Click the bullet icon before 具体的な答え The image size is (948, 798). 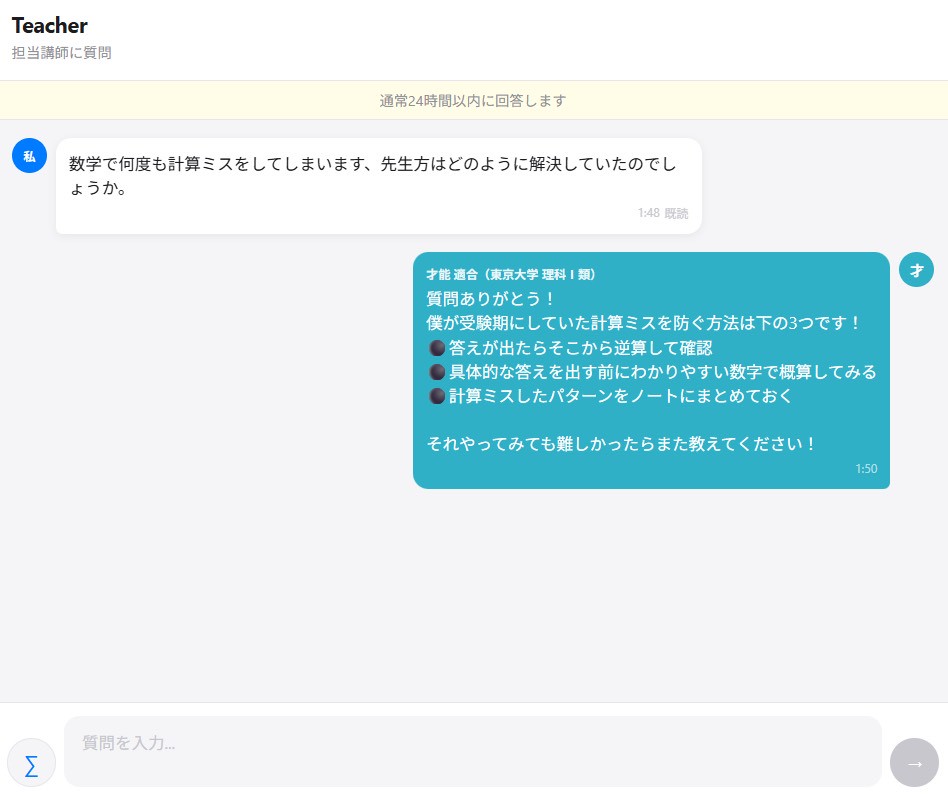point(436,372)
